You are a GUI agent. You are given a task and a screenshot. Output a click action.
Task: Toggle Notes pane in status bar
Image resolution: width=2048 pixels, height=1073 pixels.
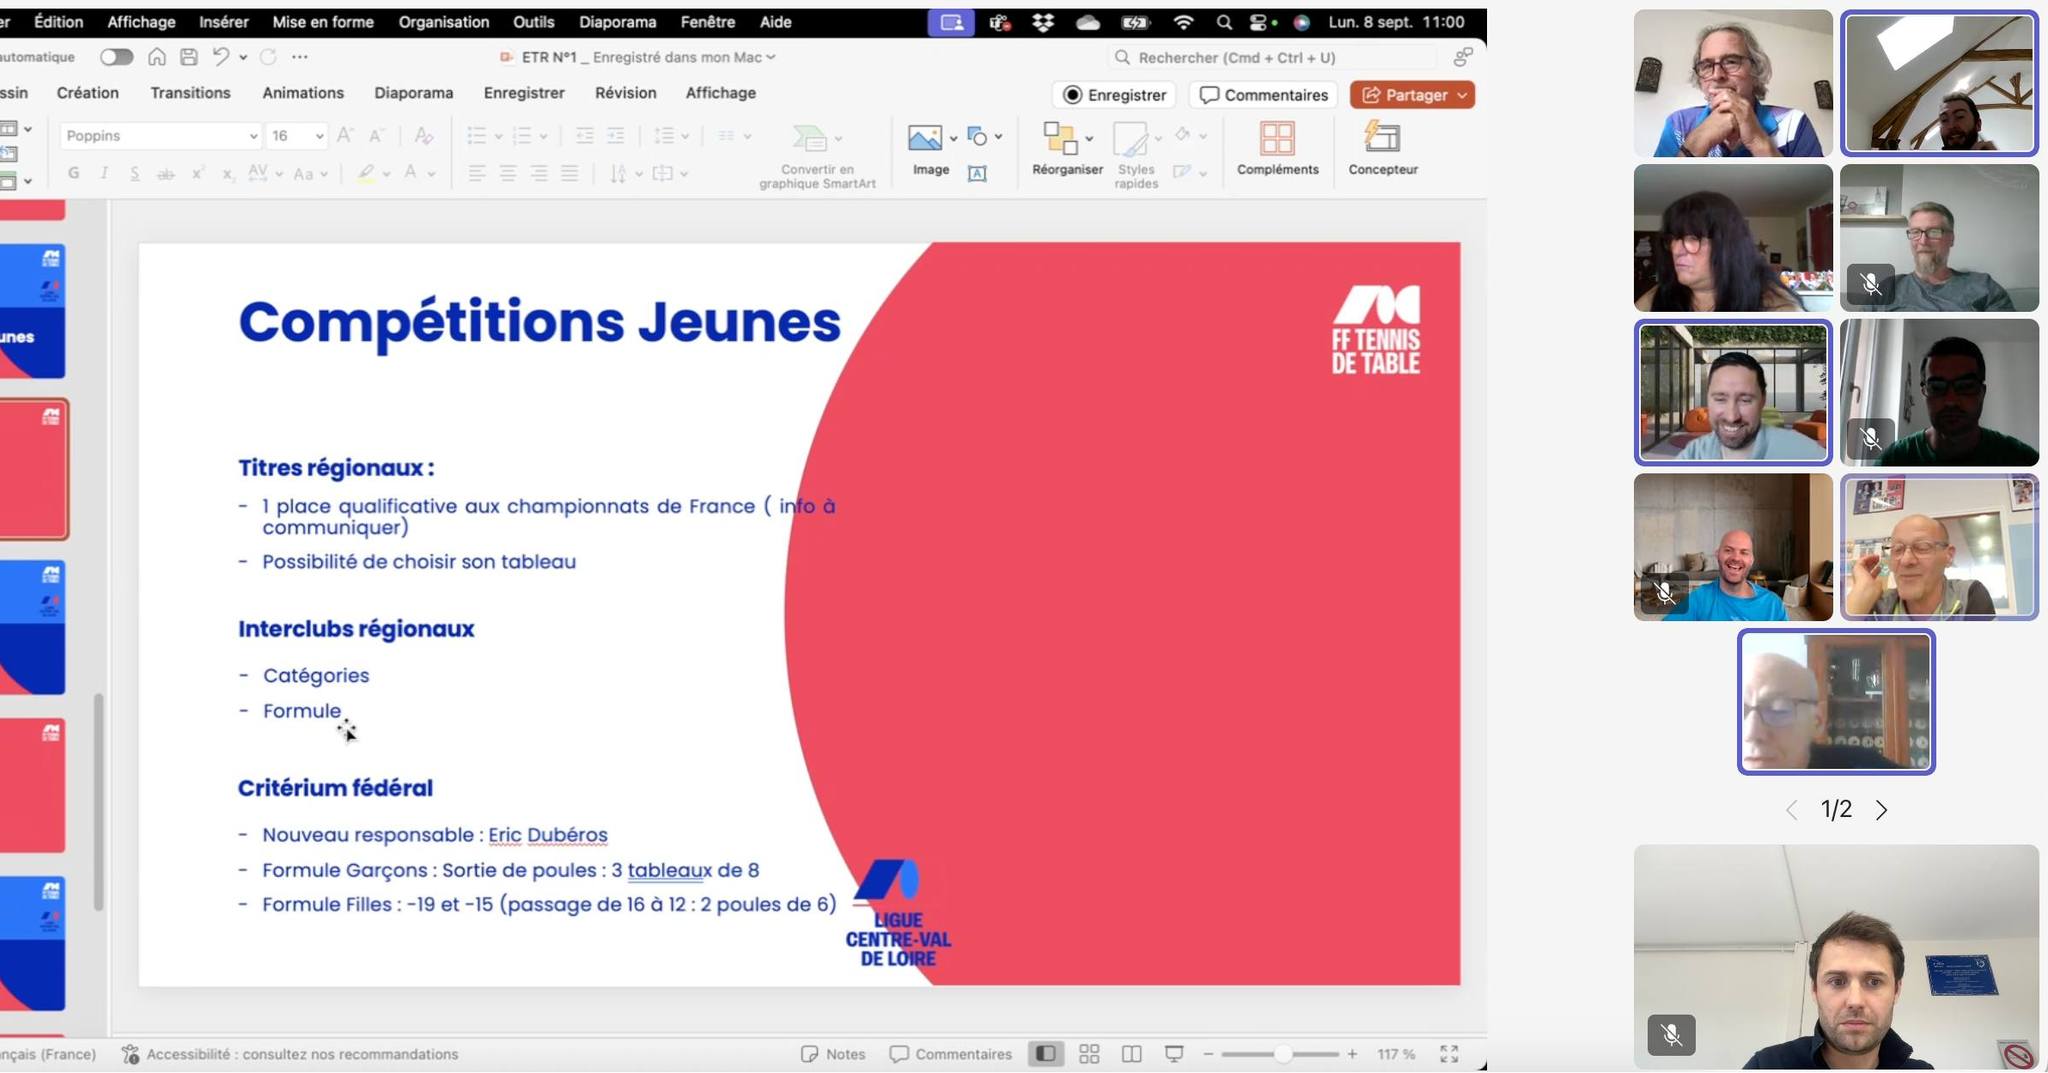coord(833,1053)
